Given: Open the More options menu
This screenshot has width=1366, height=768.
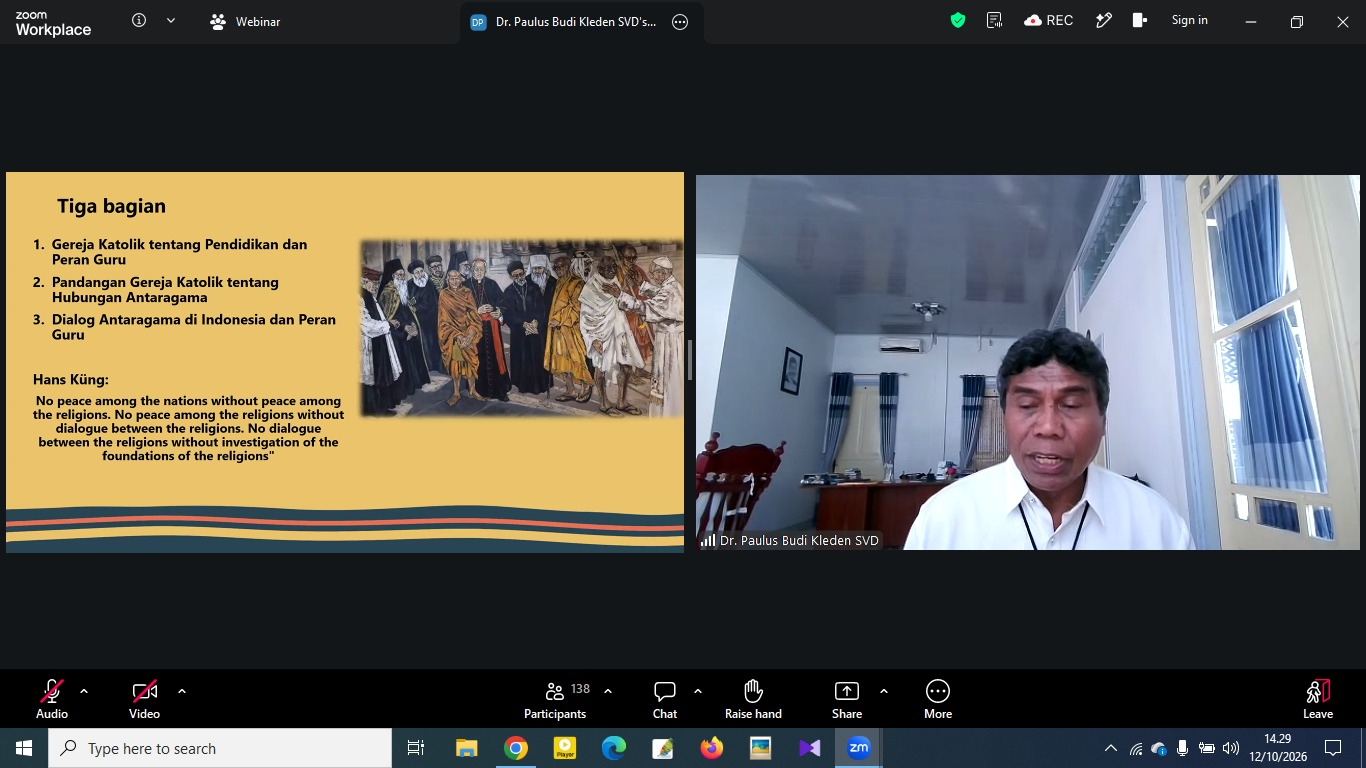Looking at the screenshot, I should tap(938, 700).
